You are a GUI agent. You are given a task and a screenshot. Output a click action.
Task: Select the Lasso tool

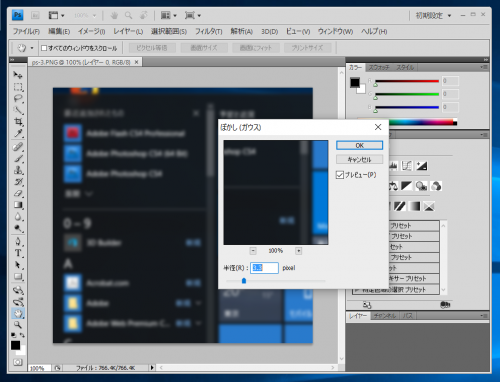click(18, 98)
